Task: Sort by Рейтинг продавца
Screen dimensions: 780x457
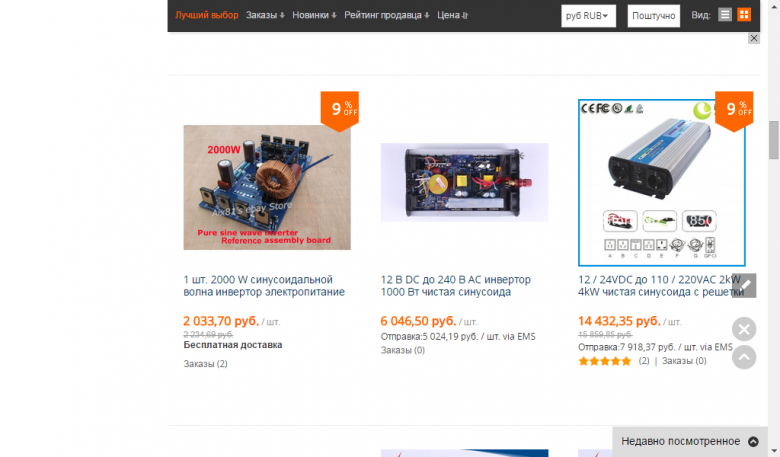Action: [387, 15]
